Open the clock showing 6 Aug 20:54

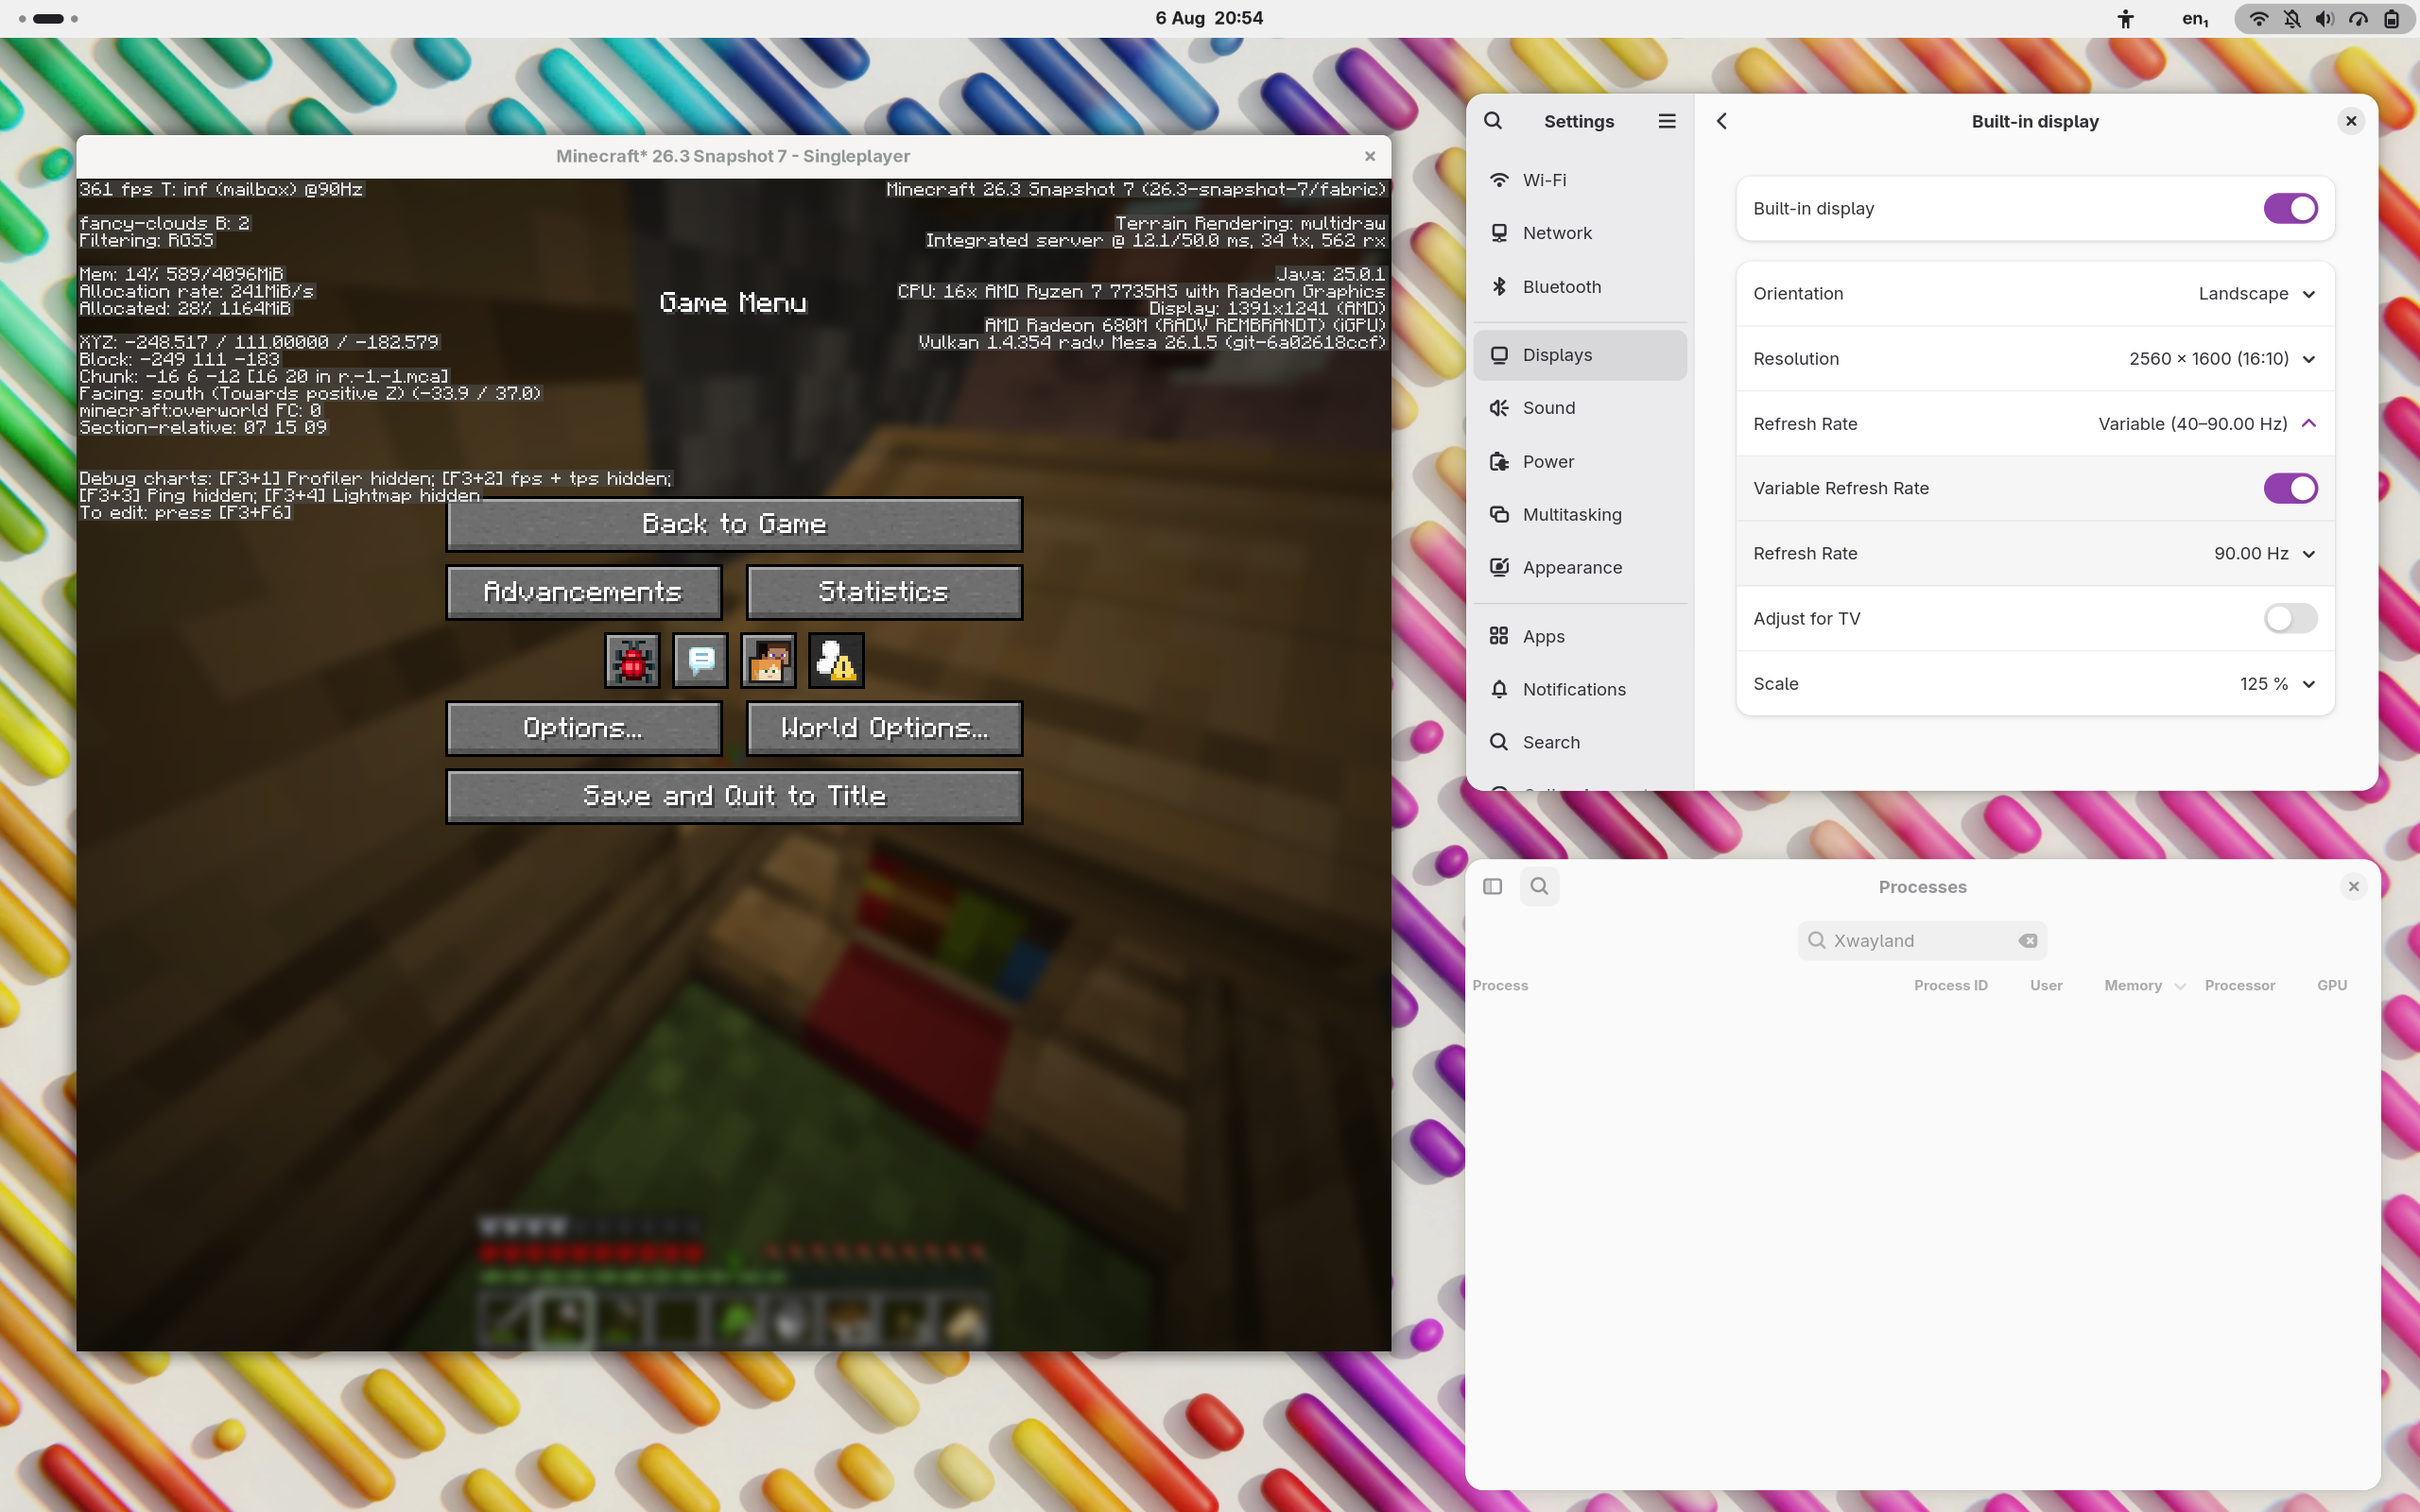(x=1209, y=19)
